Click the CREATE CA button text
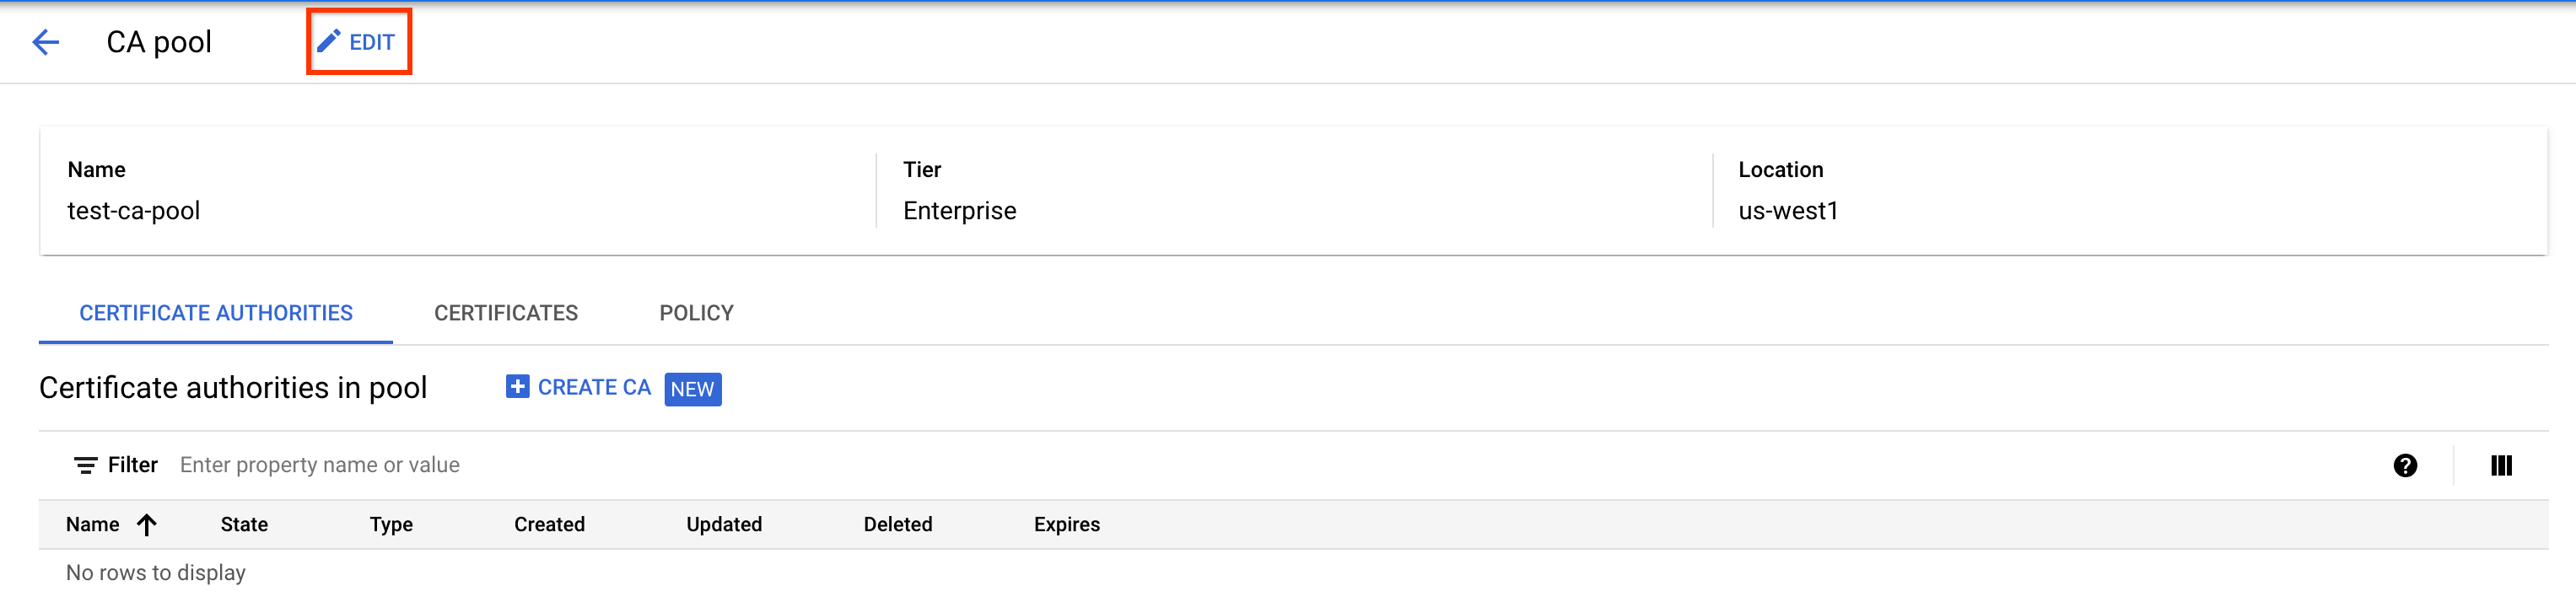 tap(594, 387)
